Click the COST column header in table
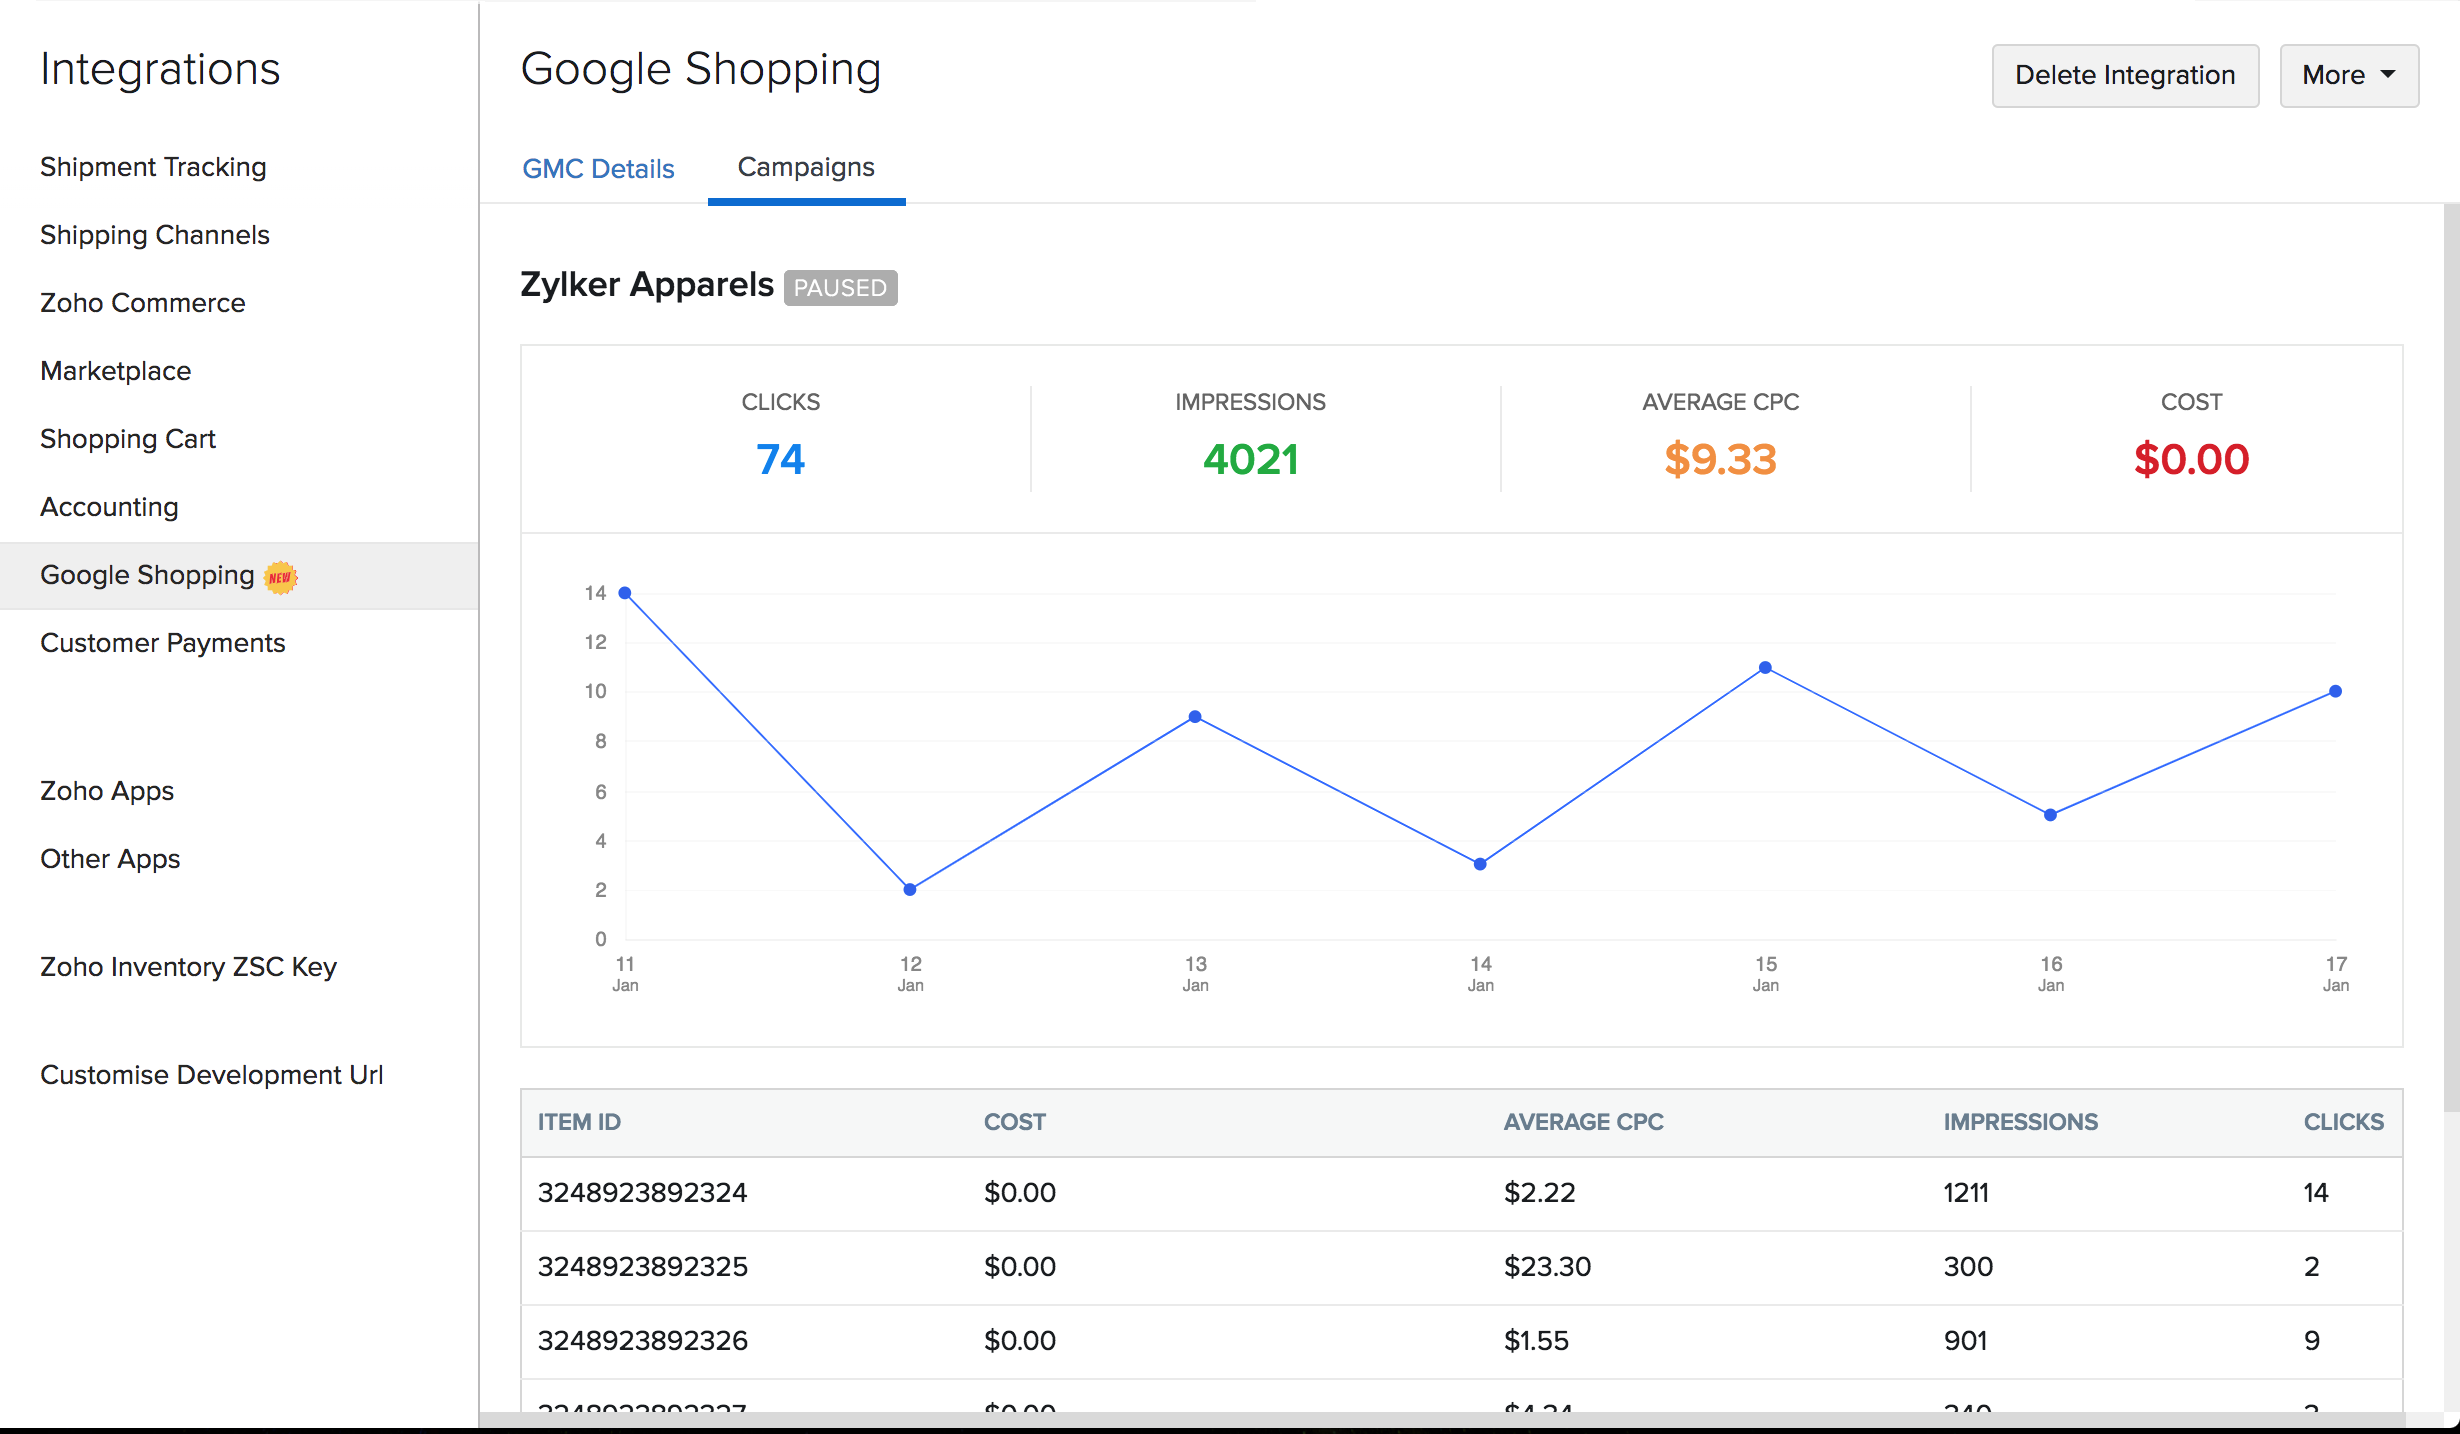 pyautogui.click(x=1015, y=1122)
